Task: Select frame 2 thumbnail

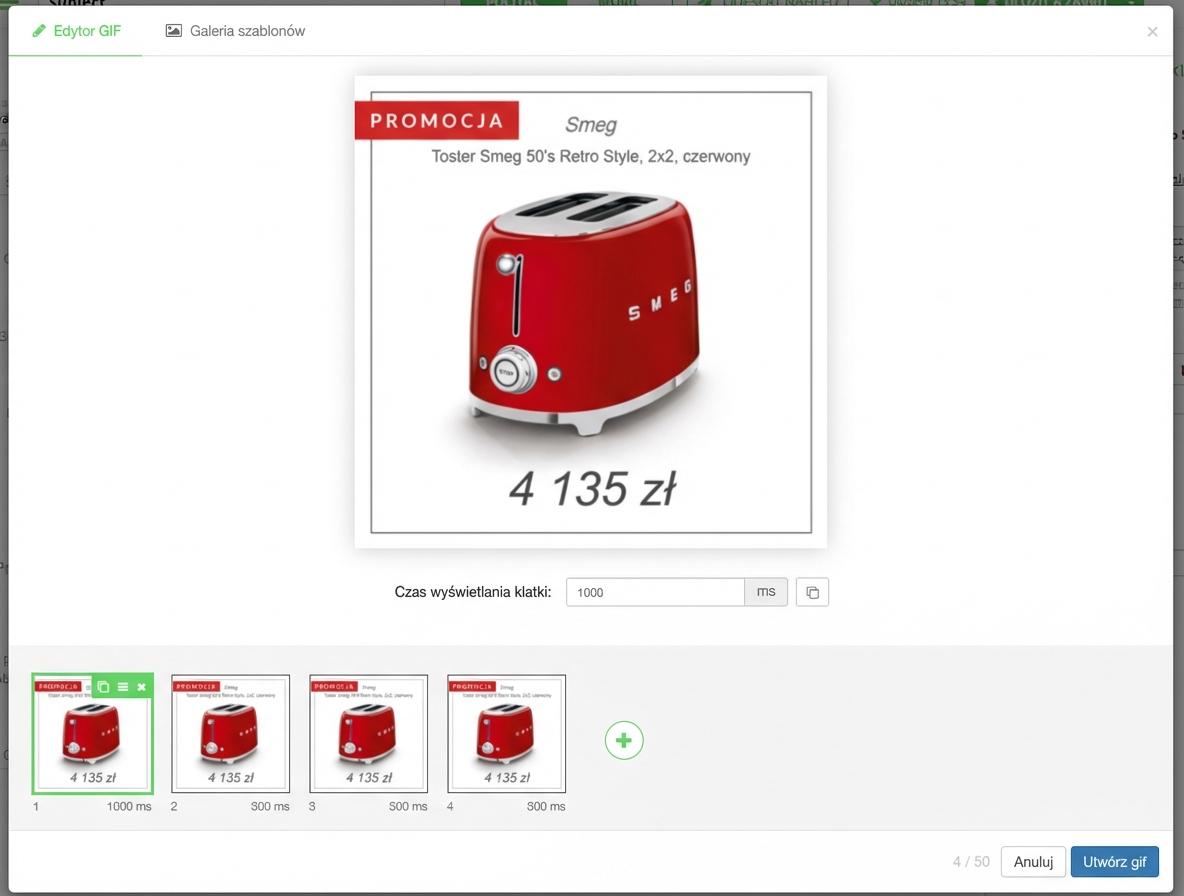Action: 230,734
